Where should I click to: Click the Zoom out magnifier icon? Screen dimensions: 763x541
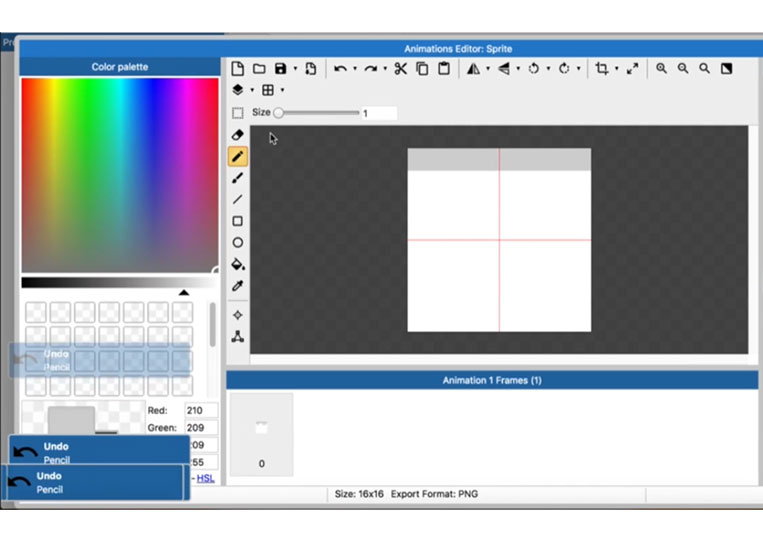pos(683,69)
